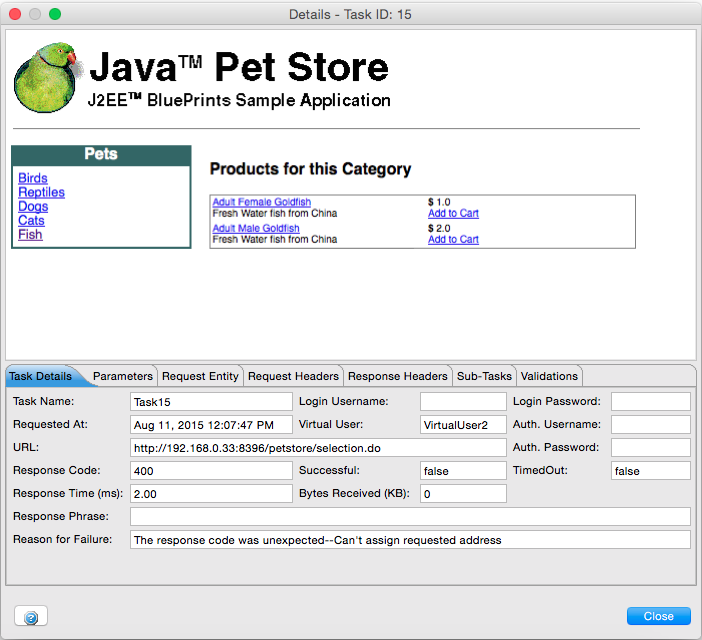Click the green window zoom button
702x640 pixels.
coord(55,14)
